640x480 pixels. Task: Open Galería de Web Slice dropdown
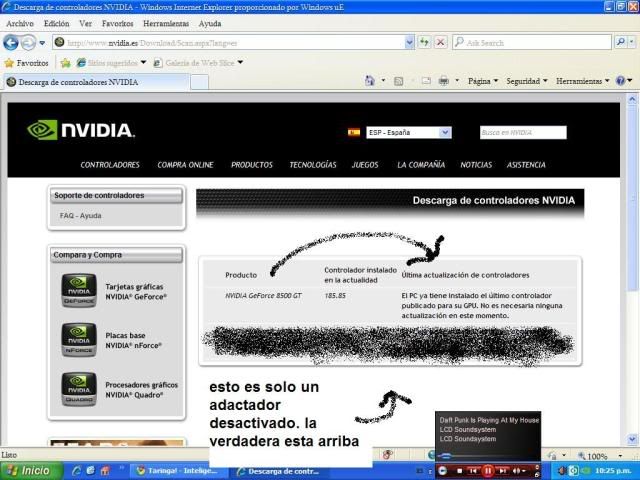click(x=198, y=63)
